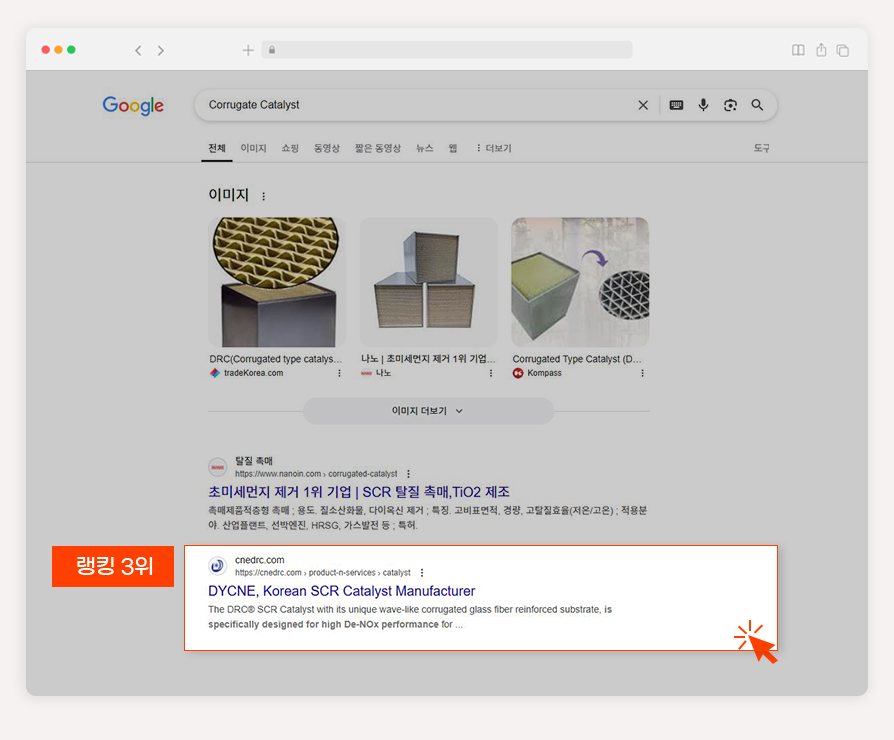The image size is (894, 740).
Task: Open options dots for Kompass image
Action: (x=643, y=373)
